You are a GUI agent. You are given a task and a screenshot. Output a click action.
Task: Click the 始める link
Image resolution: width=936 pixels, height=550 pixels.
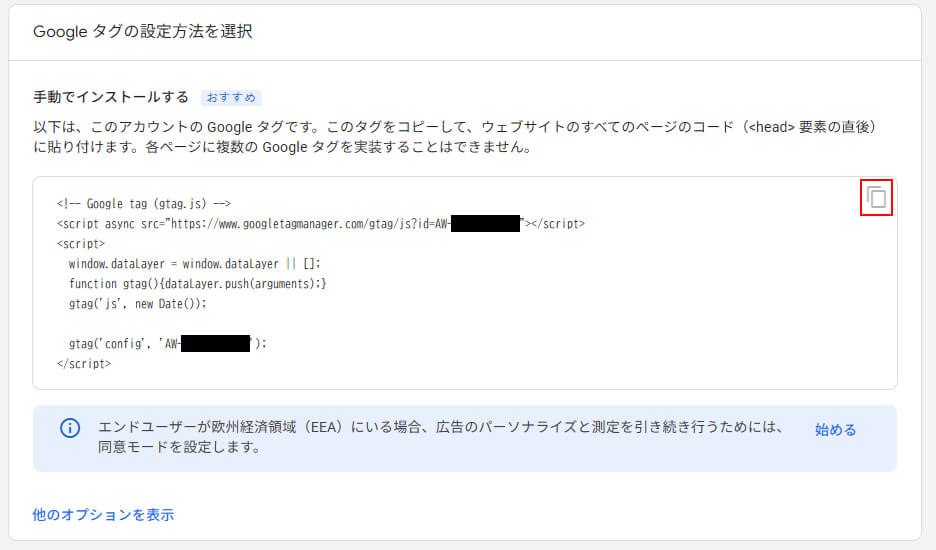tap(835, 429)
